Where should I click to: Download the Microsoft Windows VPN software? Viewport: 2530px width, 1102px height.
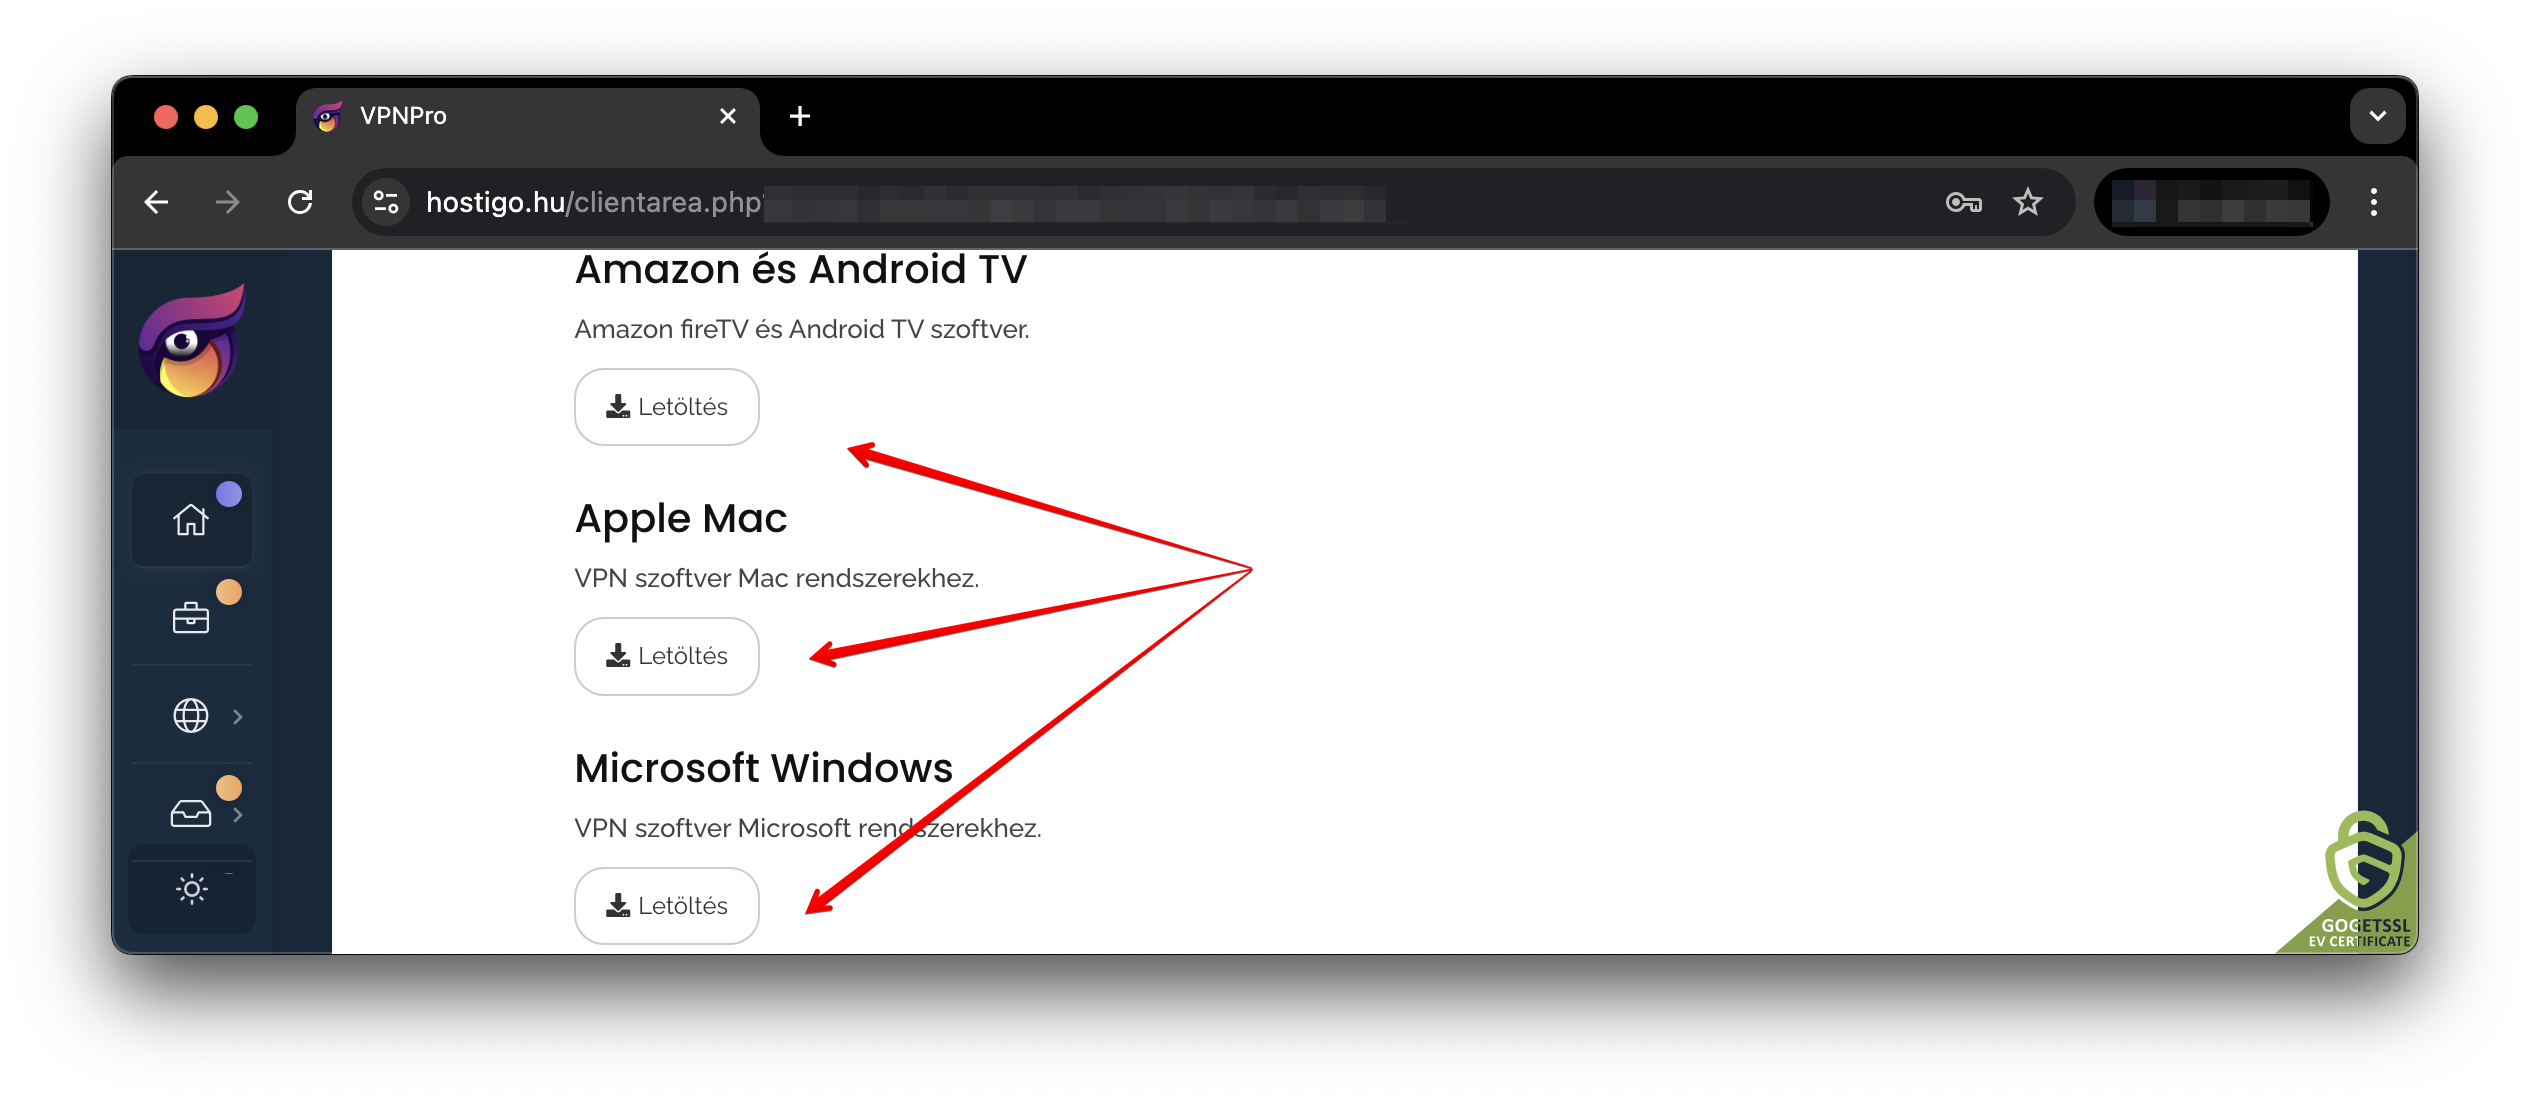pos(667,906)
